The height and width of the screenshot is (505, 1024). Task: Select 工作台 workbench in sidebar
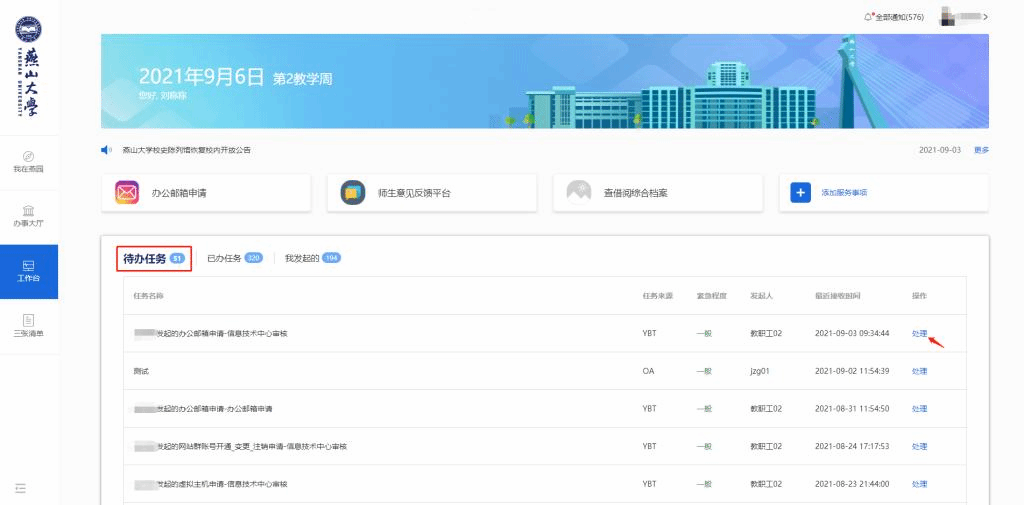click(28, 271)
